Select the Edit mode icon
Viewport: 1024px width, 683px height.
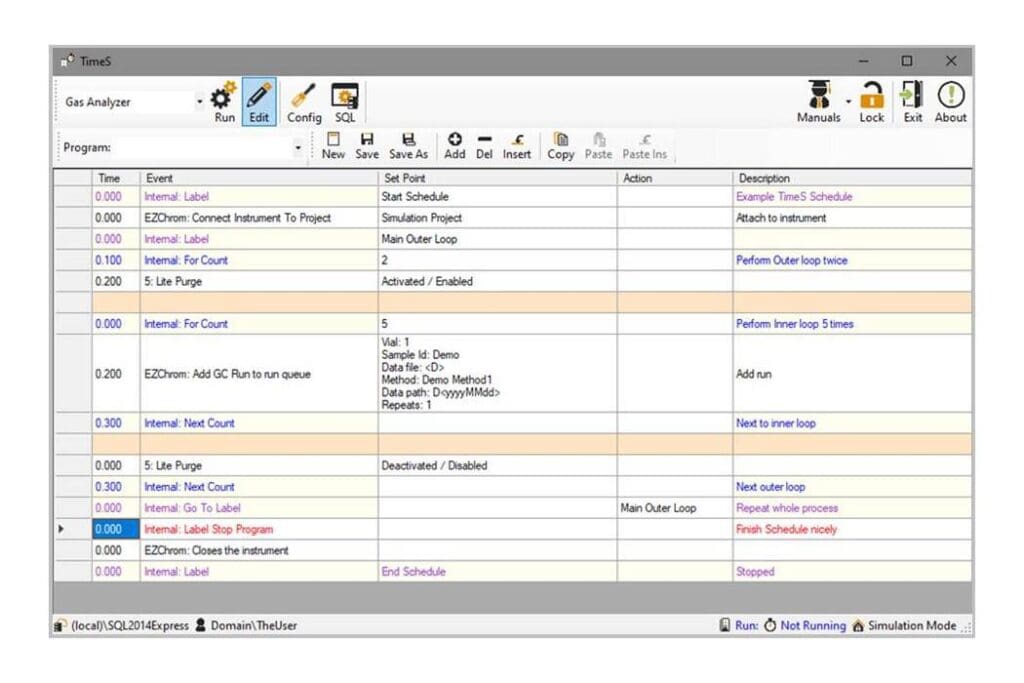[259, 99]
